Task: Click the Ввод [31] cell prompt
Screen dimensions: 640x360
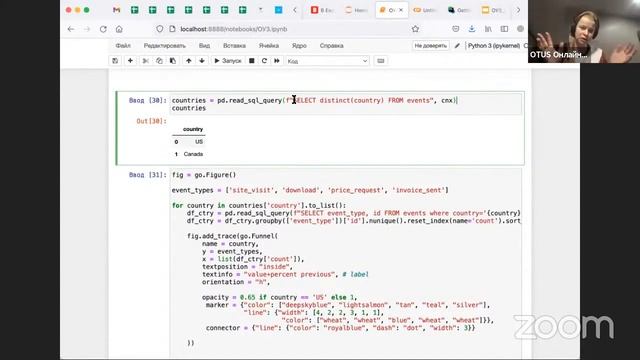Action: click(148, 175)
